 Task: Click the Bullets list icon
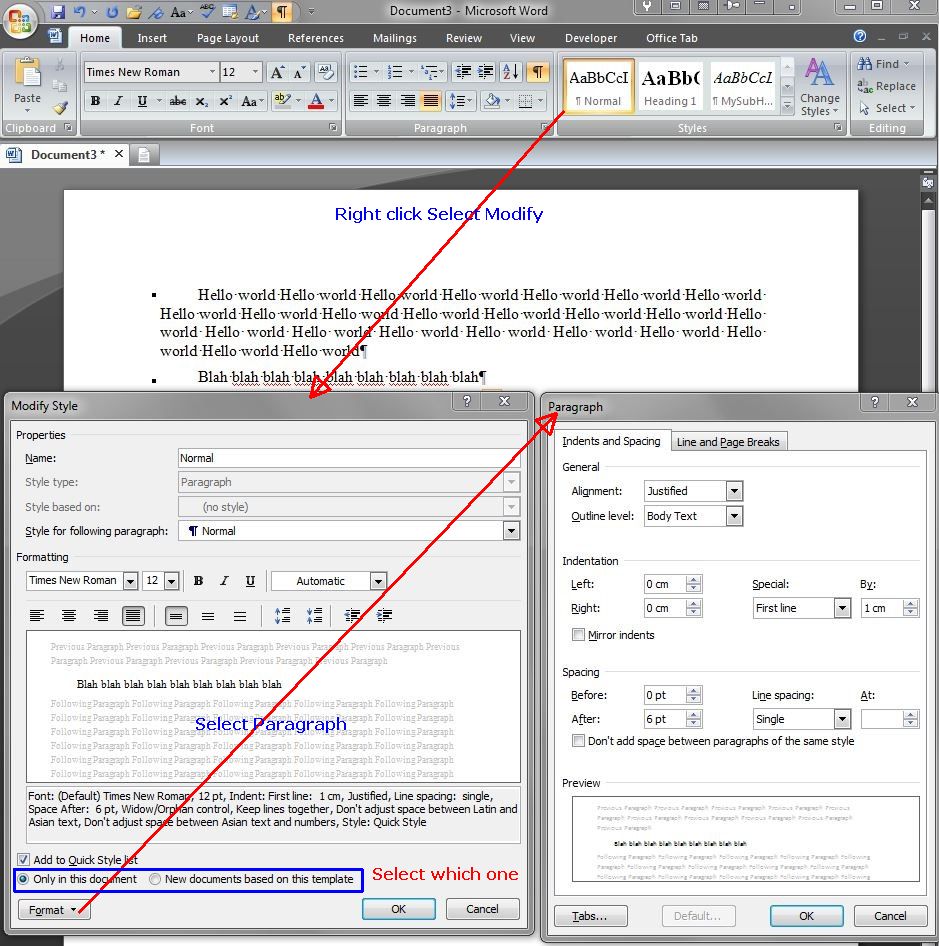click(360, 72)
